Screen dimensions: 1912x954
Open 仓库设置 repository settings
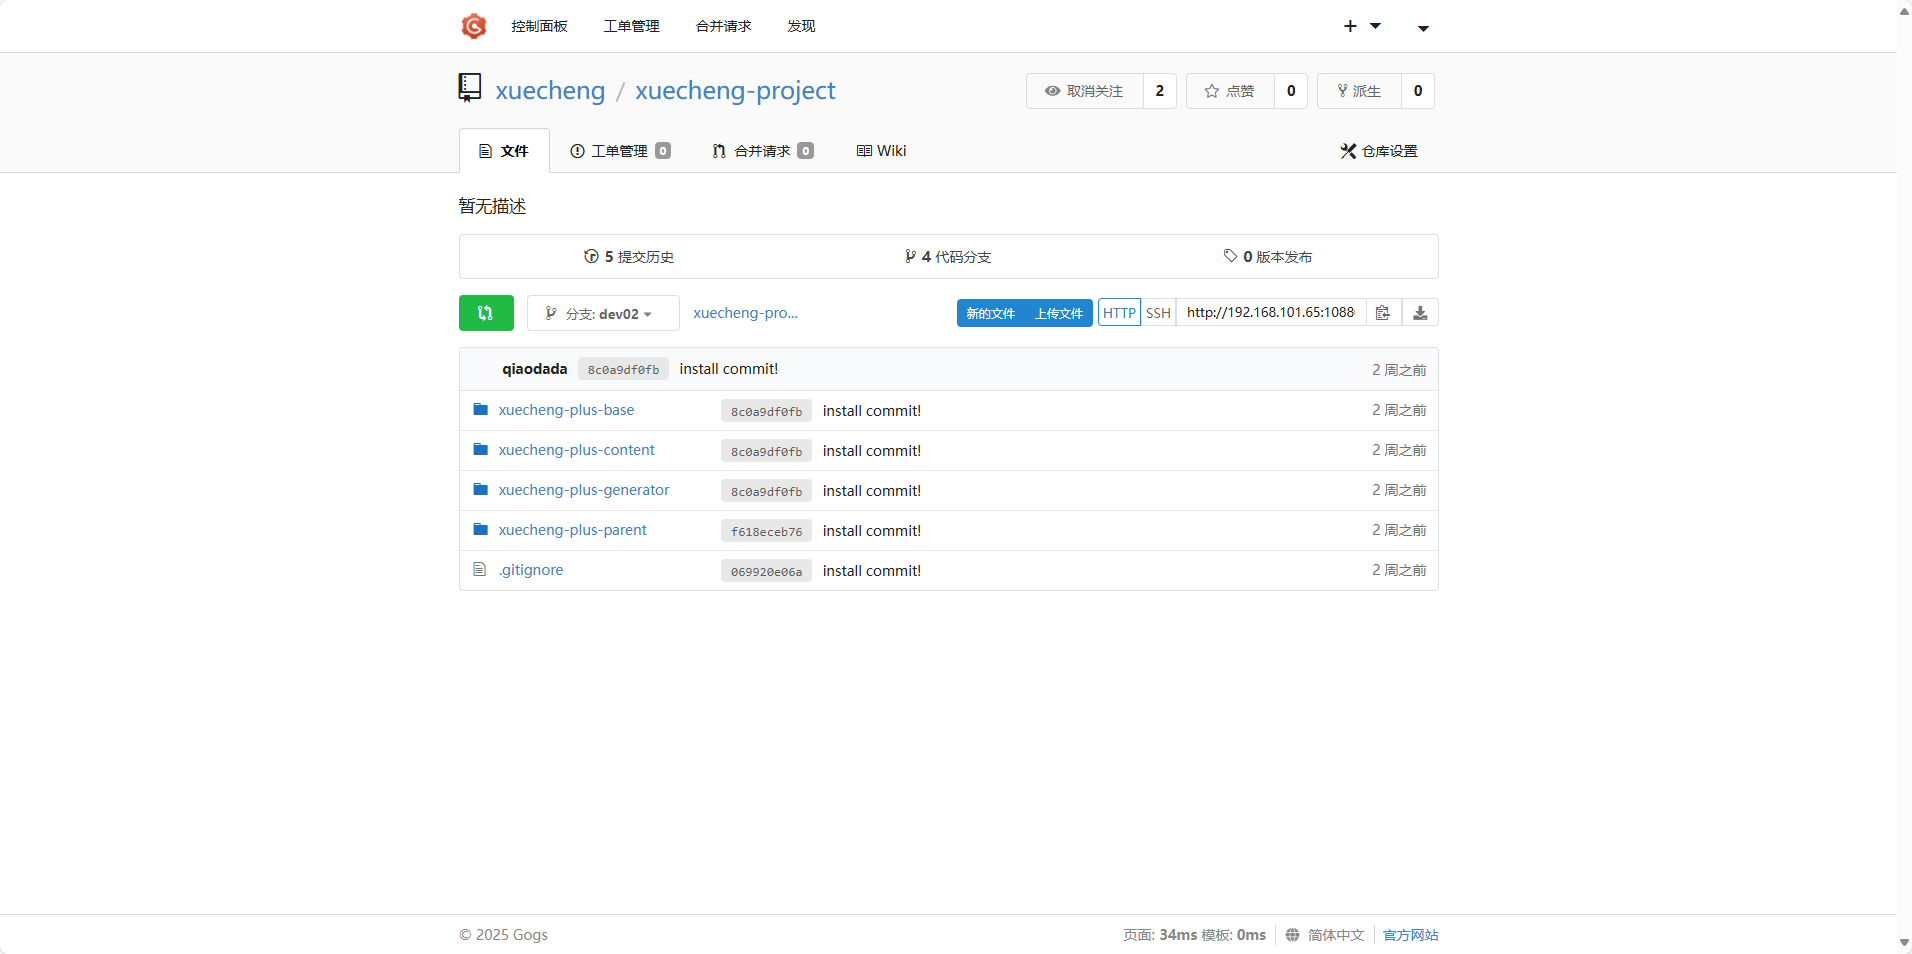point(1379,151)
